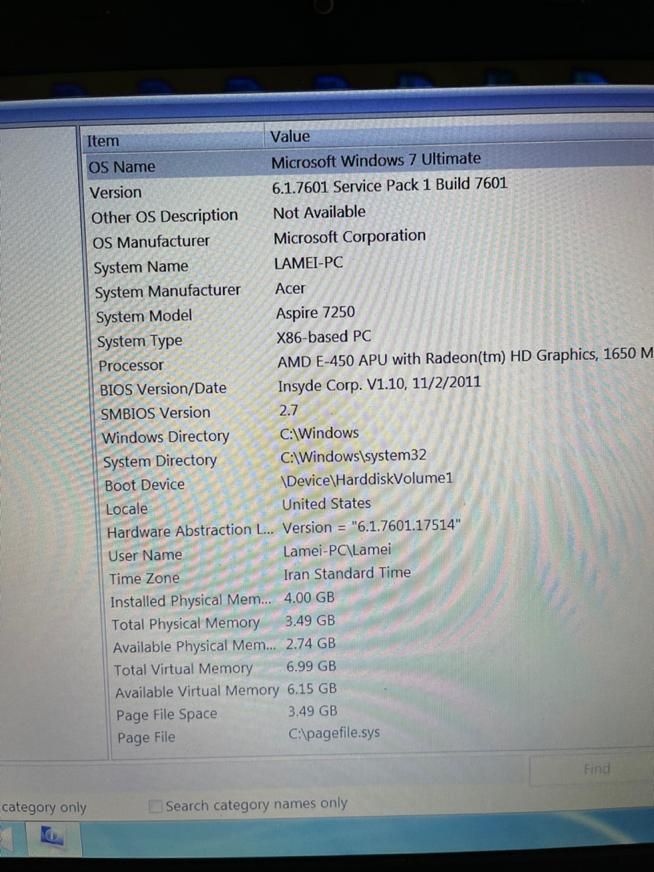
Task: Click the United States value
Action: tap(326, 503)
